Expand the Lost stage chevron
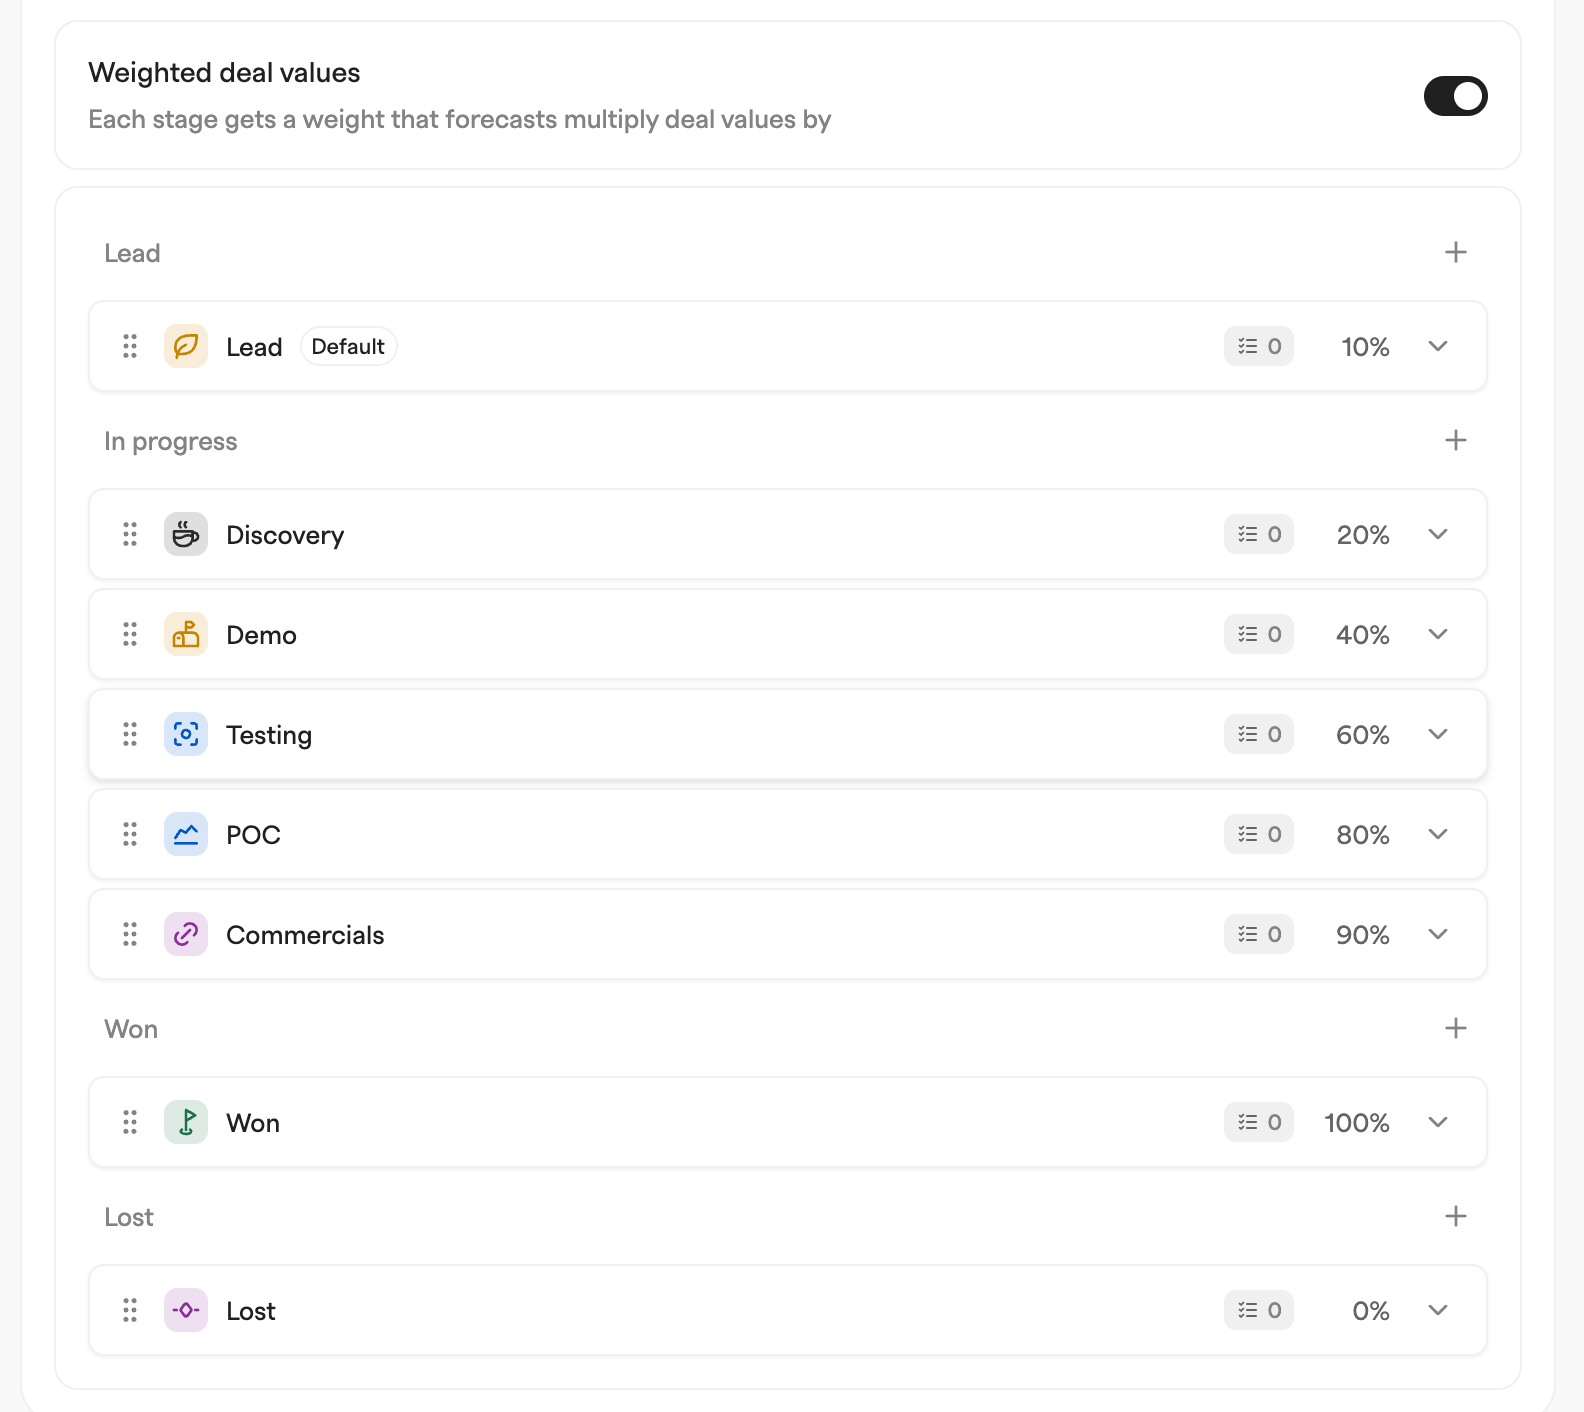The height and width of the screenshot is (1412, 1584). click(1438, 1310)
